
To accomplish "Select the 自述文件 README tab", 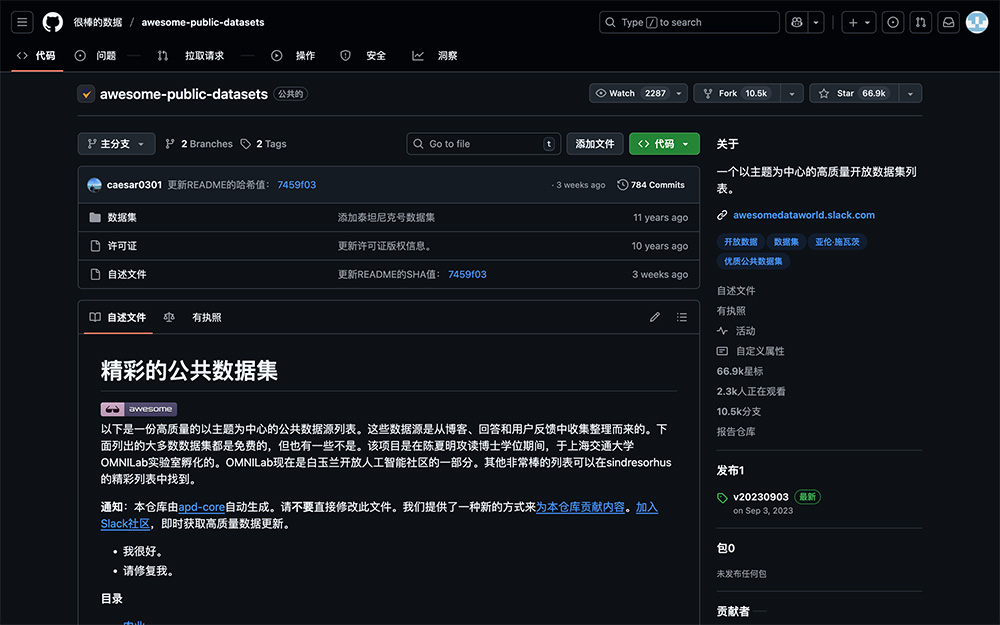I will point(118,317).
